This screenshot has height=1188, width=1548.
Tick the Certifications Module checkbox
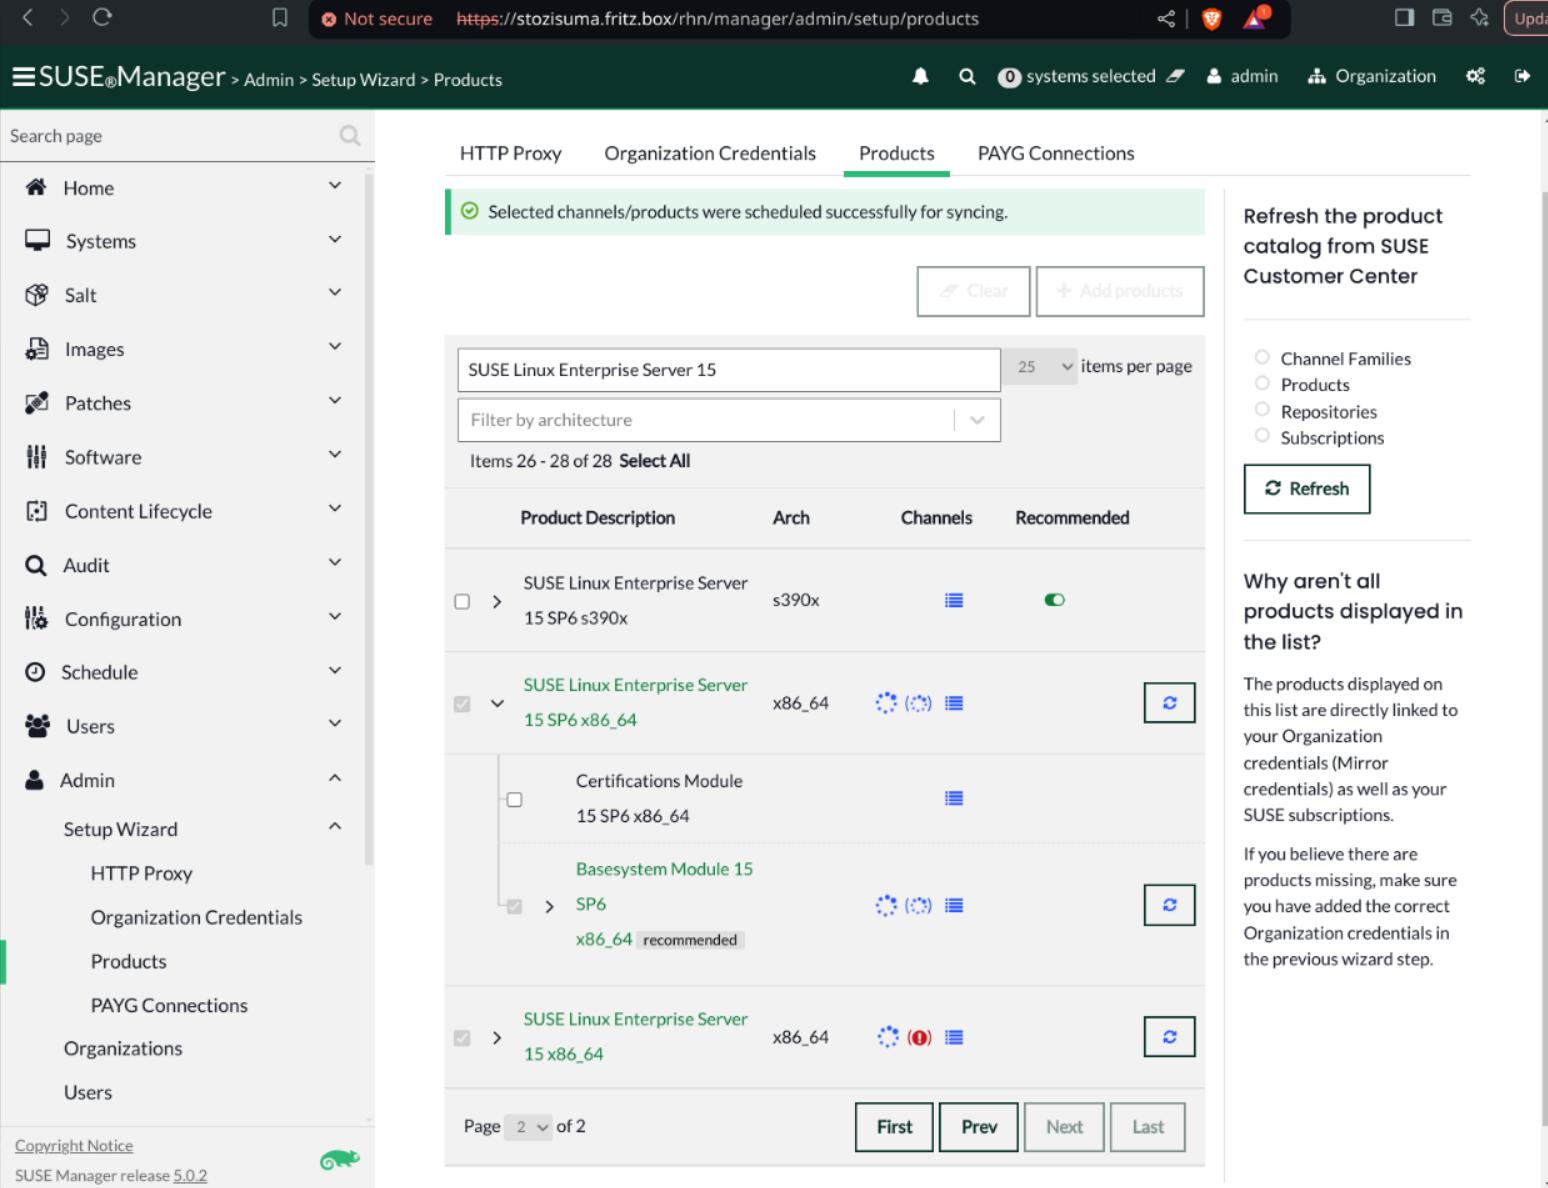point(514,799)
